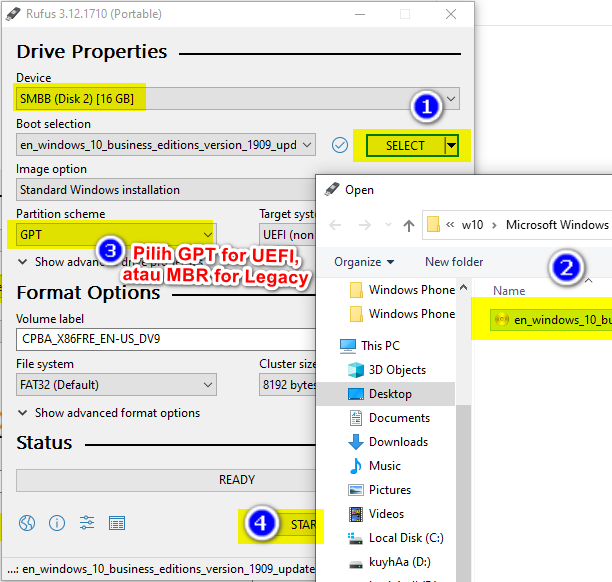The image size is (612, 582).
Task: Click the SELECT button
Action: [405, 146]
